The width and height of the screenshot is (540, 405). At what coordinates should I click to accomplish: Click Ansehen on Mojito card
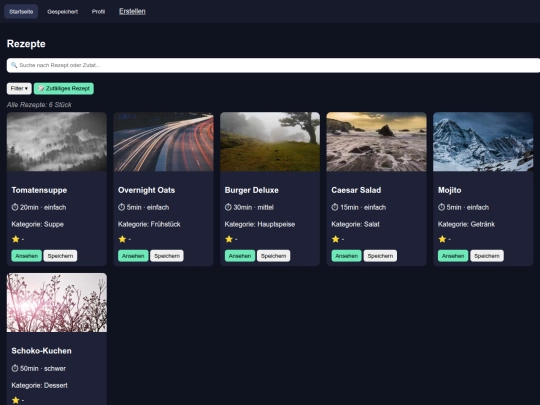[453, 256]
